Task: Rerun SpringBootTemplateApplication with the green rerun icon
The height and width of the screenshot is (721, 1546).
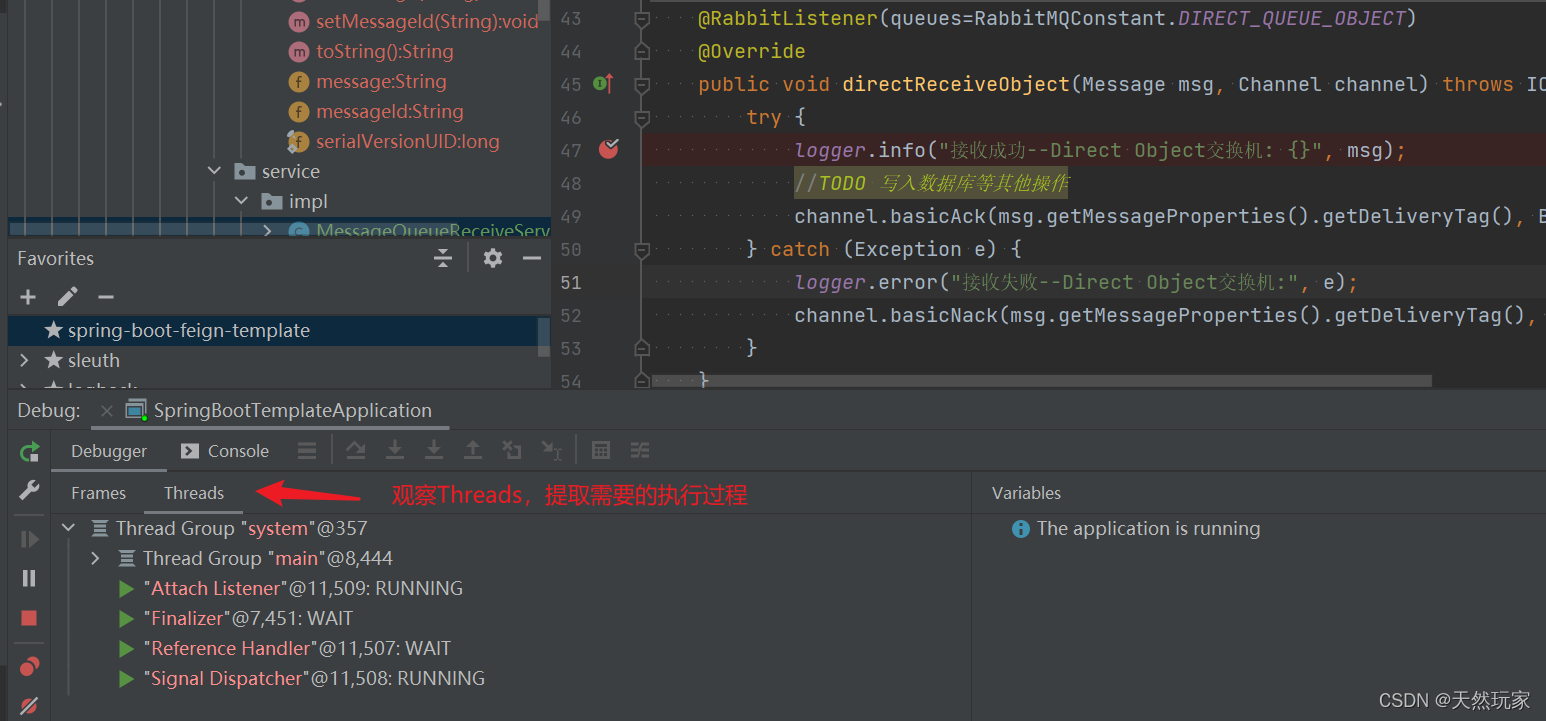Action: click(x=29, y=451)
